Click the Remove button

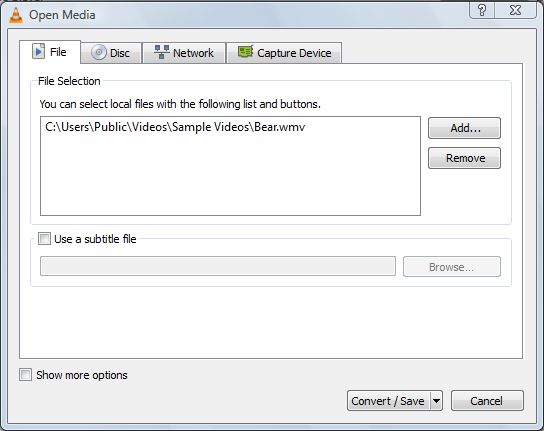464,158
